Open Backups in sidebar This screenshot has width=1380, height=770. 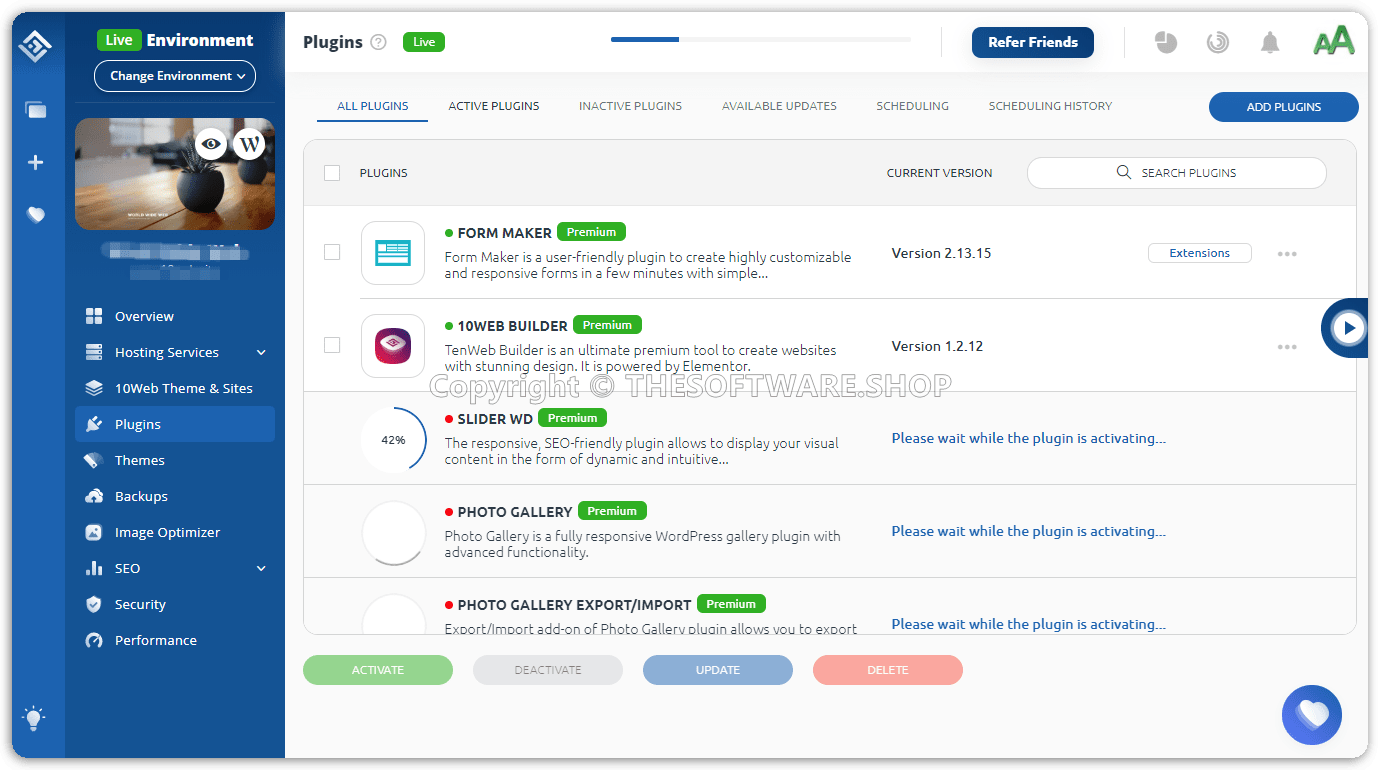pos(175,496)
